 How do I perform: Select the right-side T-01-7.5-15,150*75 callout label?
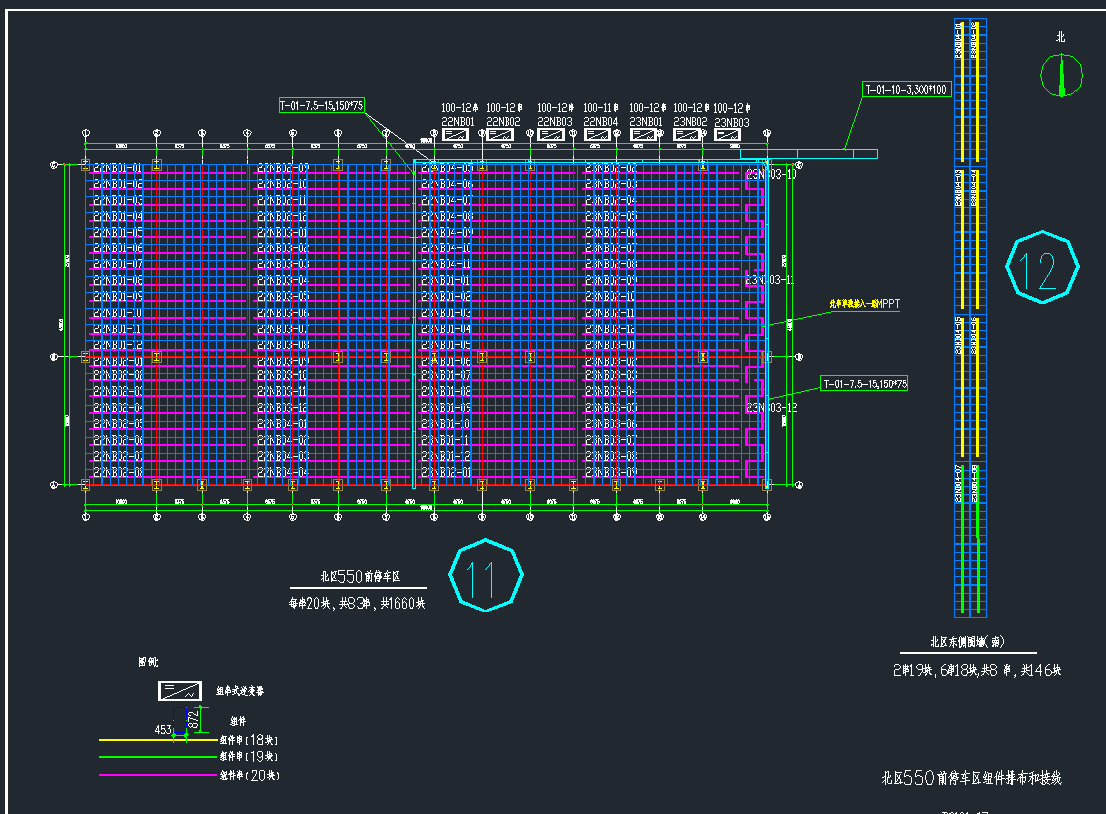863,384
